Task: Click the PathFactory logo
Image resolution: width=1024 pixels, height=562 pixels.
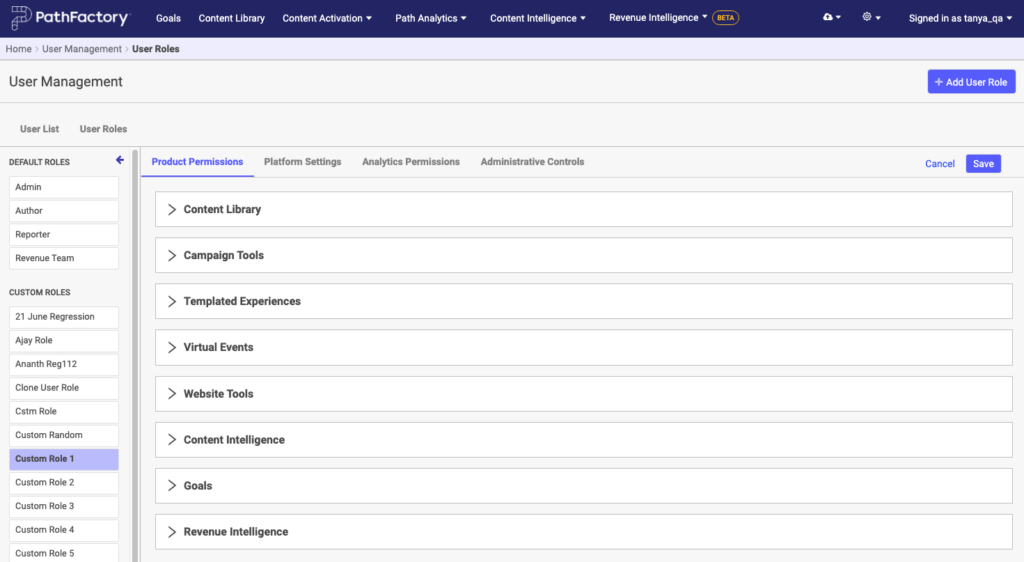Action: coord(71,18)
